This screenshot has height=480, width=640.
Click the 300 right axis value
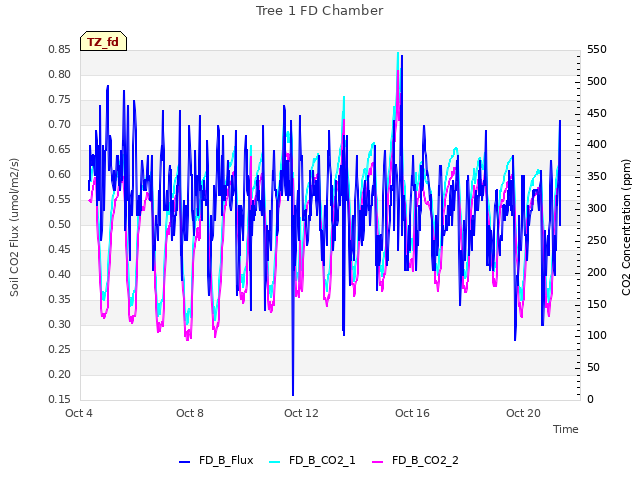[597, 209]
